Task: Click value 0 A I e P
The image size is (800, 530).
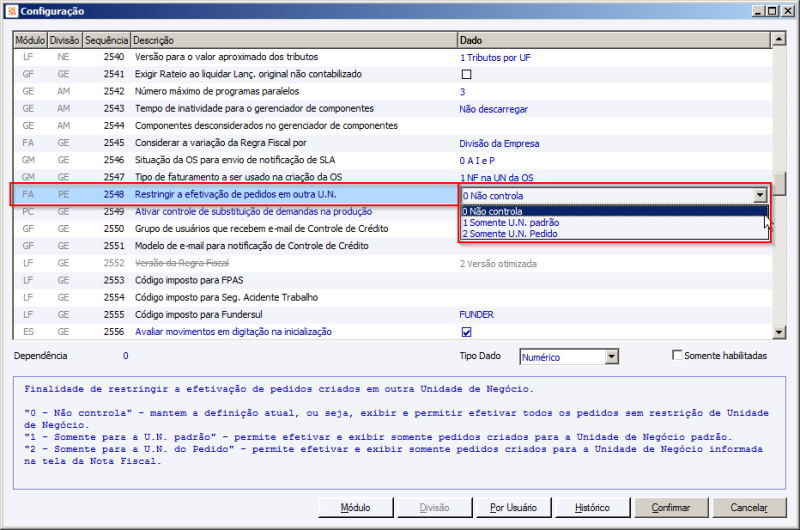Action: click(x=477, y=161)
